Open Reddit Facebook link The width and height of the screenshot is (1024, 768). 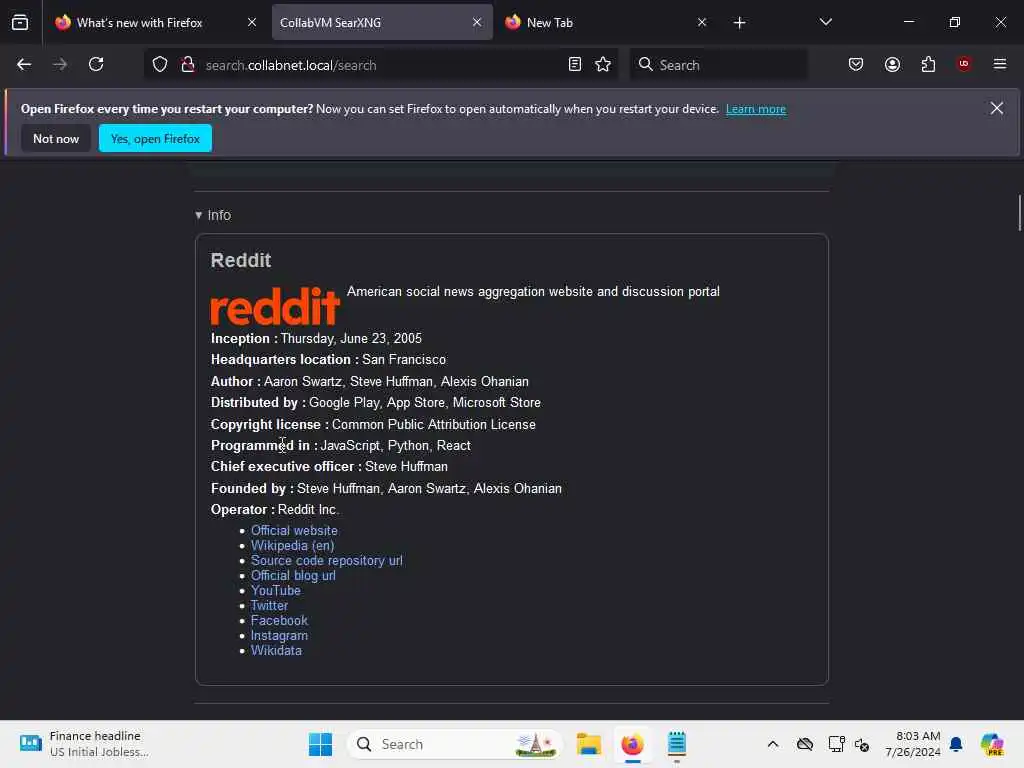(279, 621)
